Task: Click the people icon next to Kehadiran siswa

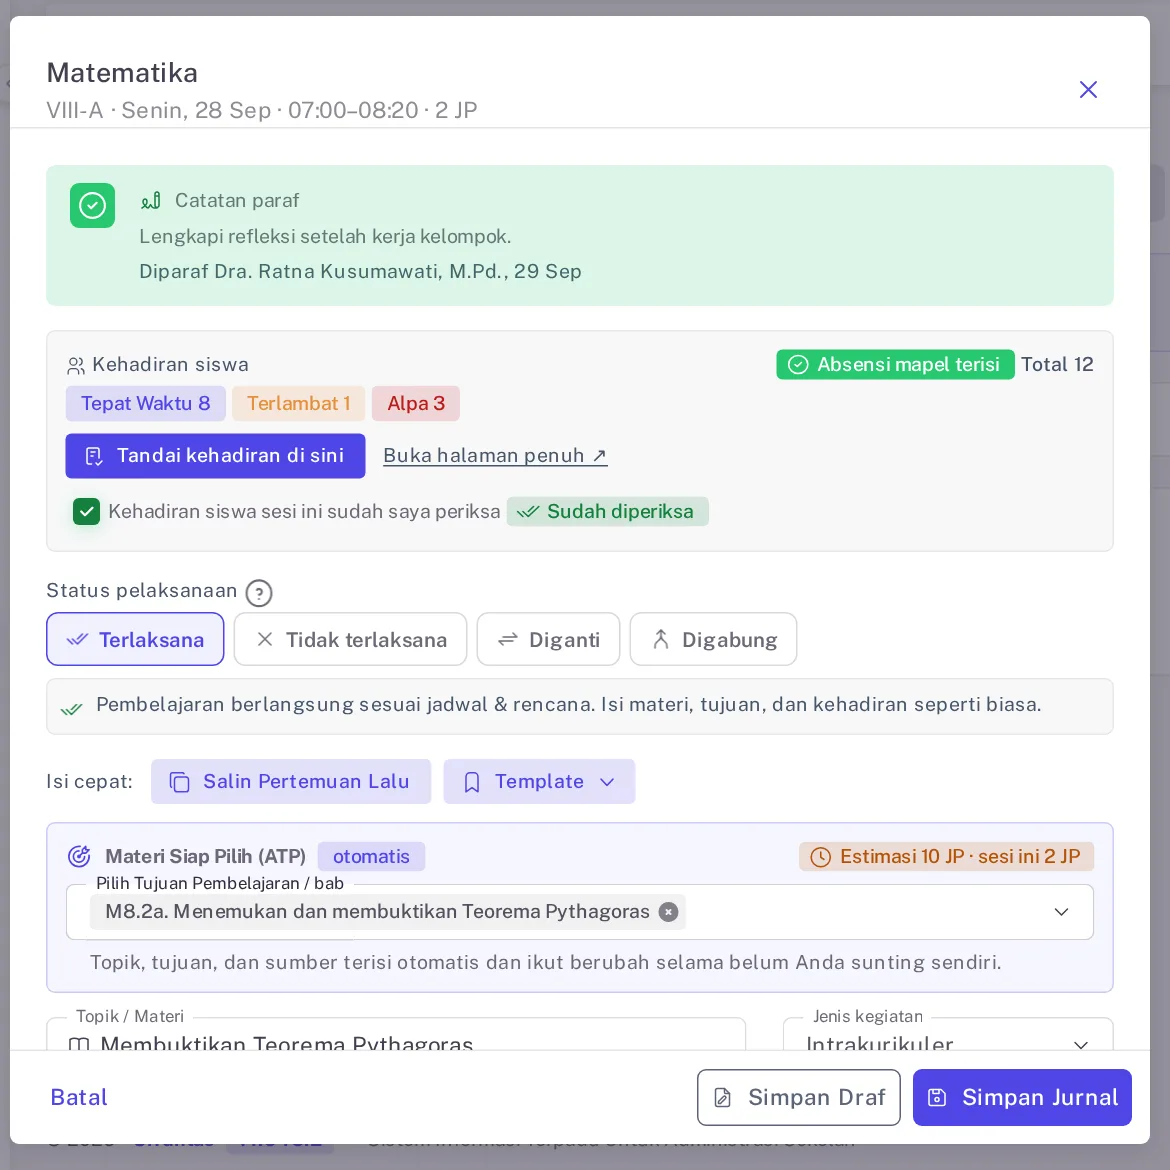Action: pyautogui.click(x=75, y=366)
